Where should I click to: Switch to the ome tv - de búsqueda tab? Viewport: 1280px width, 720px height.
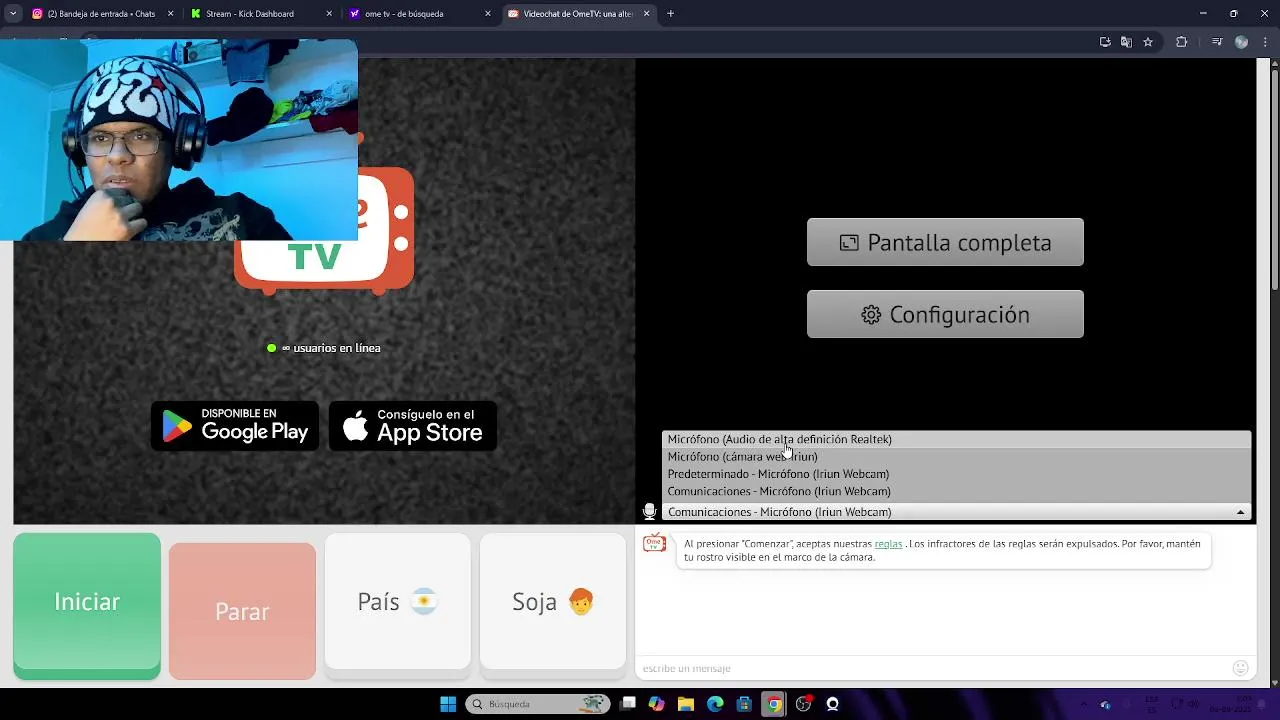click(x=417, y=14)
